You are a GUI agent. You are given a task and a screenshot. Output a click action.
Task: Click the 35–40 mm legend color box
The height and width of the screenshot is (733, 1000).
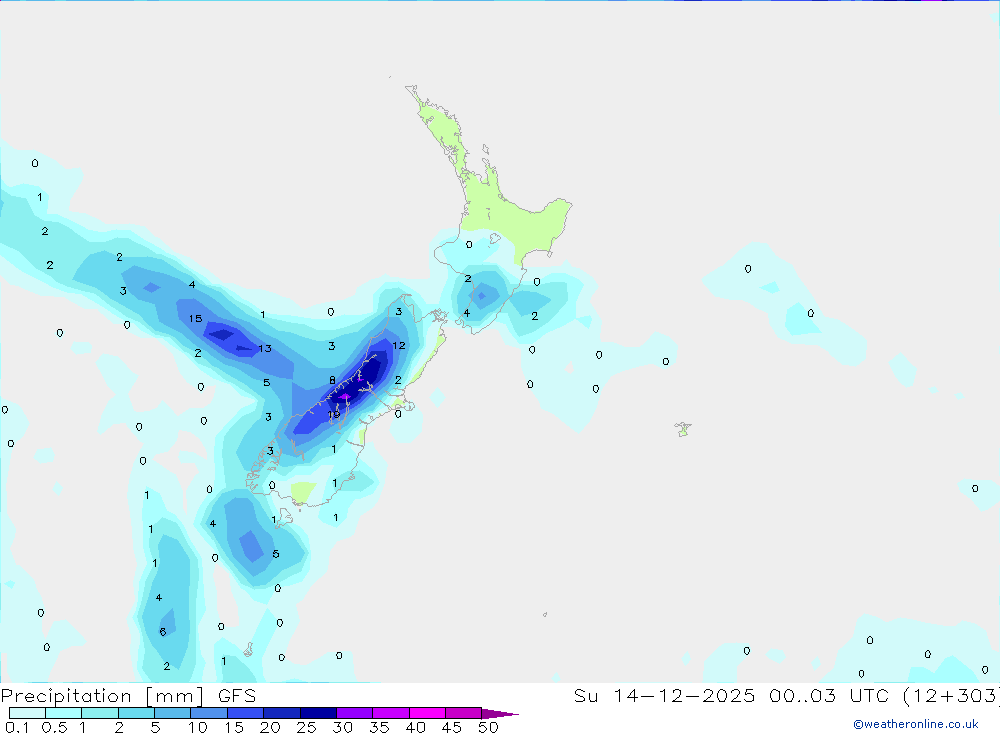click(391, 713)
